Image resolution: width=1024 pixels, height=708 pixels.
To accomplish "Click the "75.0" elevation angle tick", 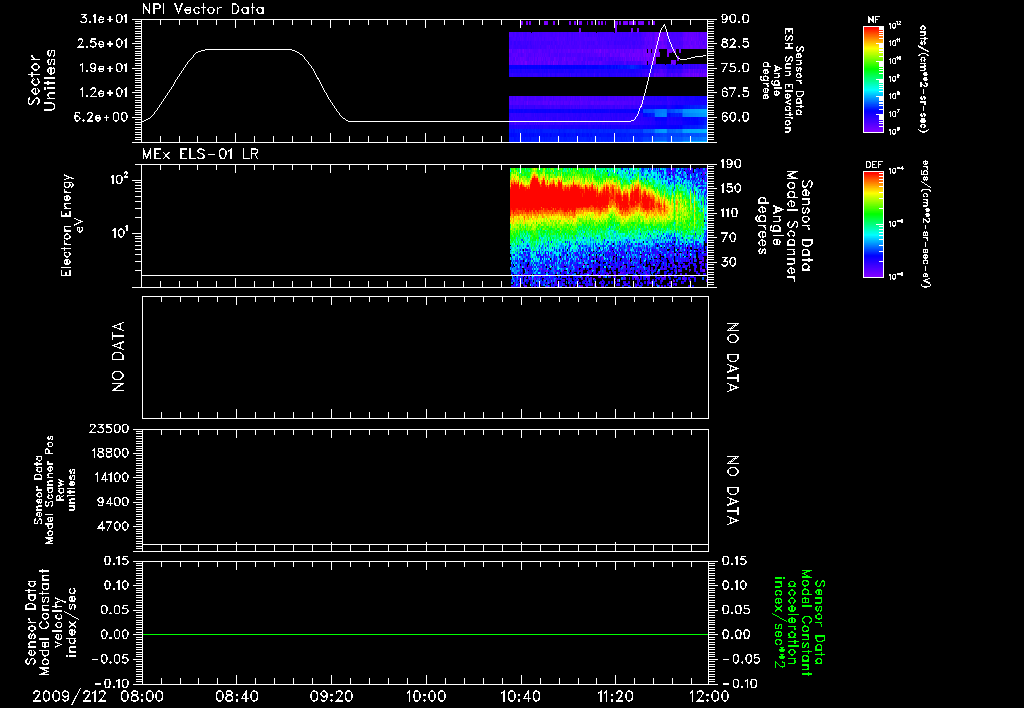I will point(735,68).
